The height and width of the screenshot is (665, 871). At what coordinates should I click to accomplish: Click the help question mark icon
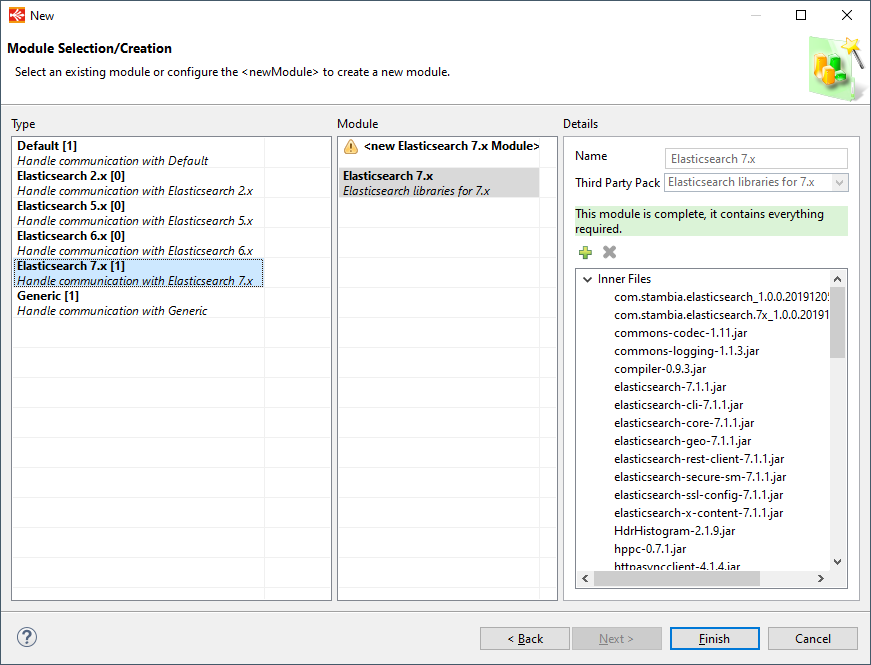point(27,637)
